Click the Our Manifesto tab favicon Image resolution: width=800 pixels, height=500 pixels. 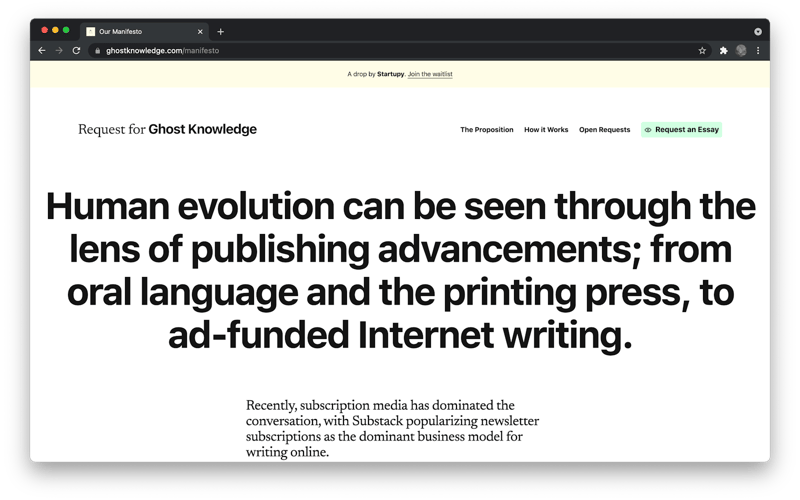tap(91, 32)
